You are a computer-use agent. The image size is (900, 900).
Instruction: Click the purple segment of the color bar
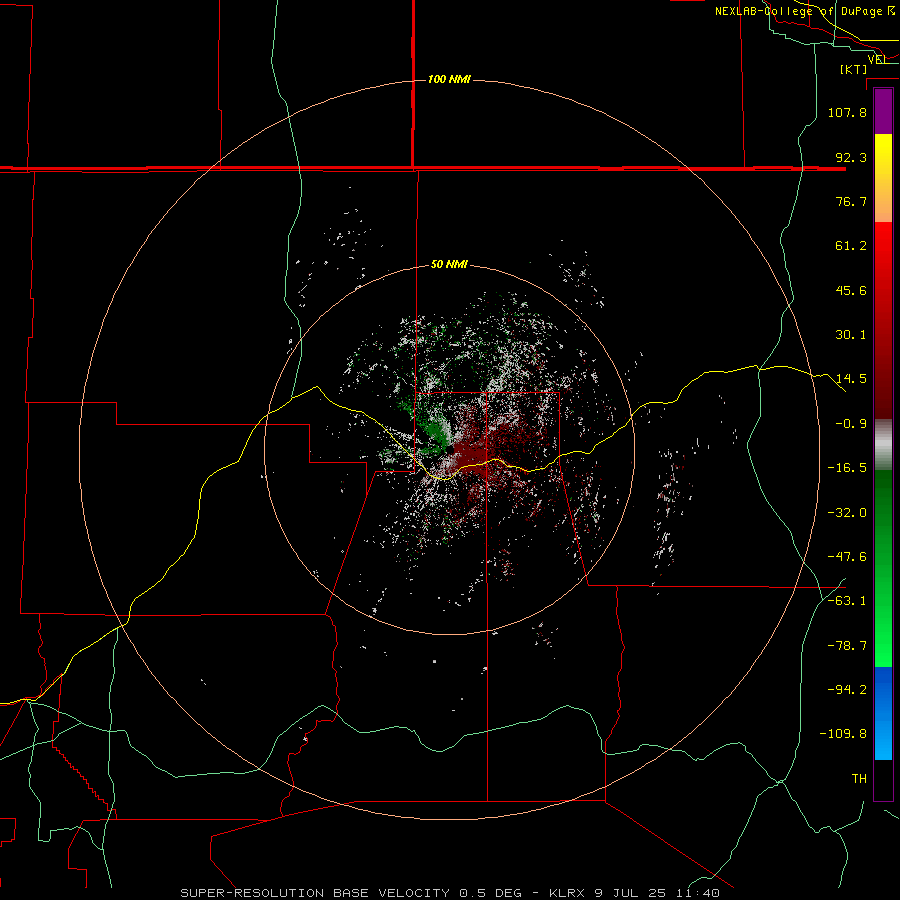click(x=883, y=111)
